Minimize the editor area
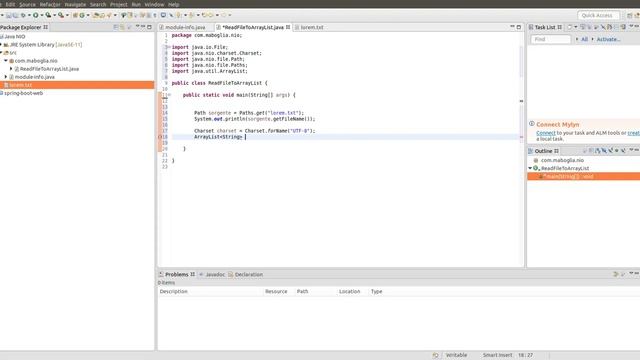Viewport: 640px width, 360px height. pos(512,27)
